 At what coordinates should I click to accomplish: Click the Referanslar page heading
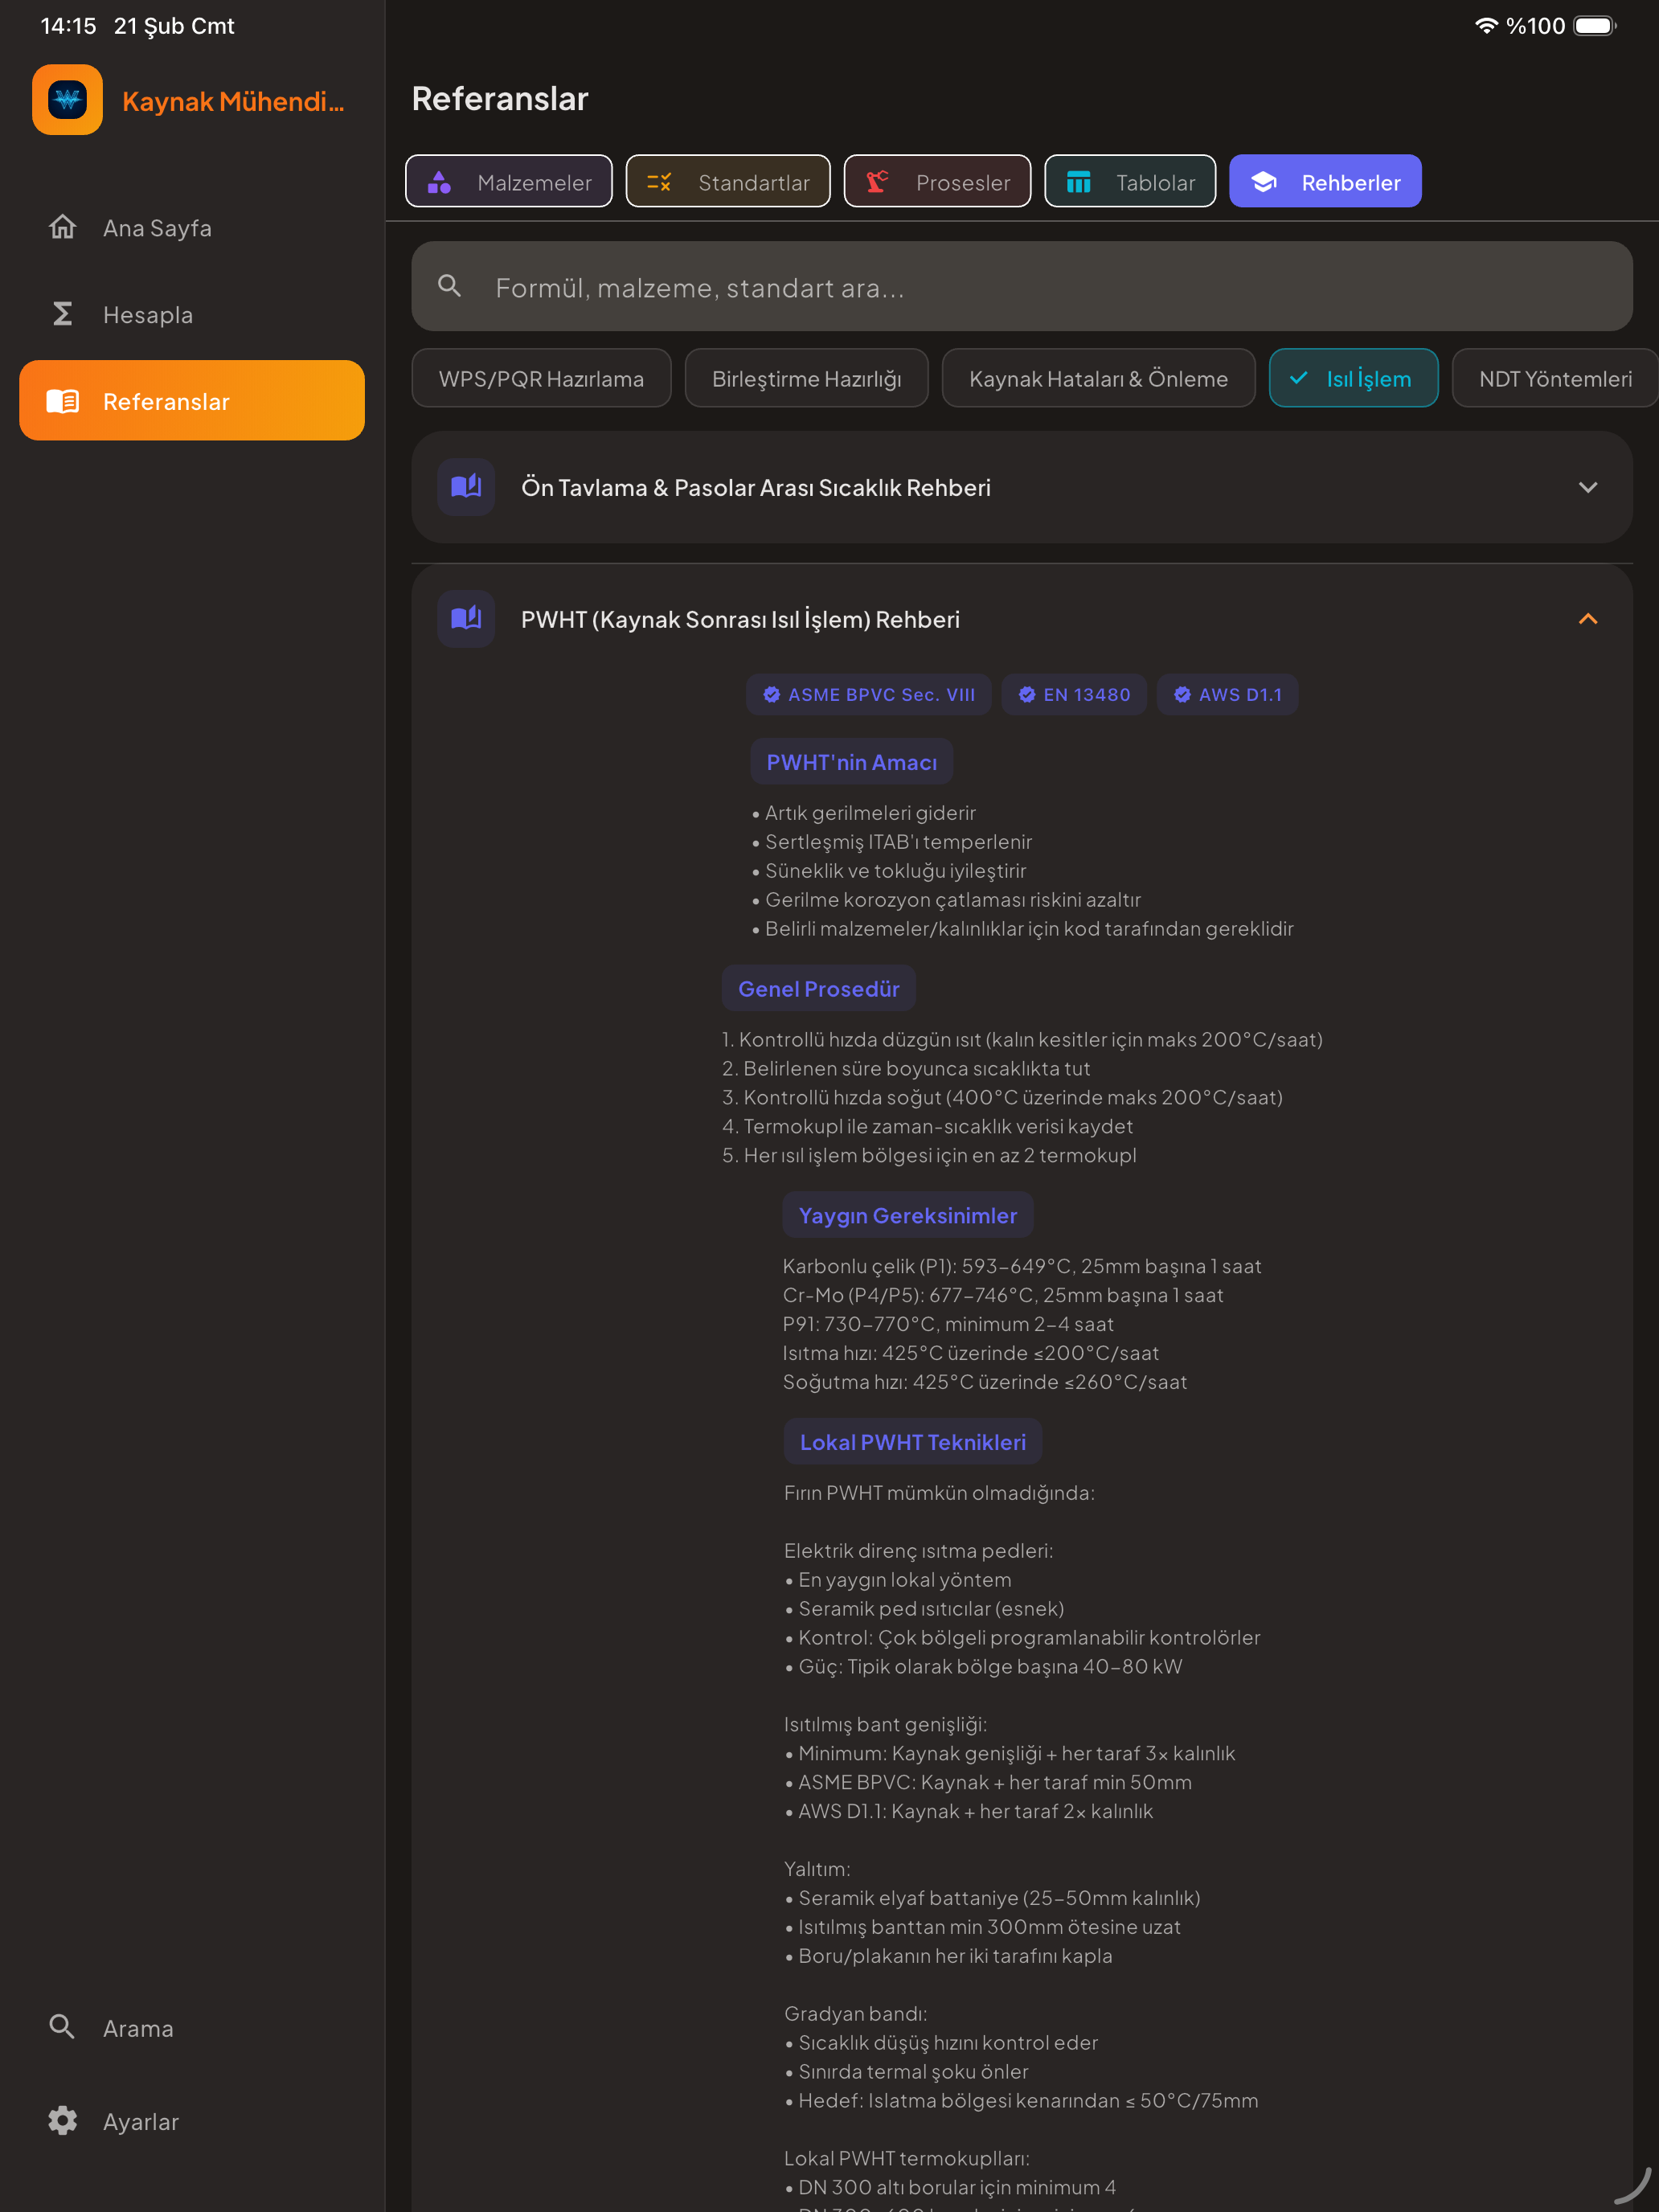(x=500, y=99)
